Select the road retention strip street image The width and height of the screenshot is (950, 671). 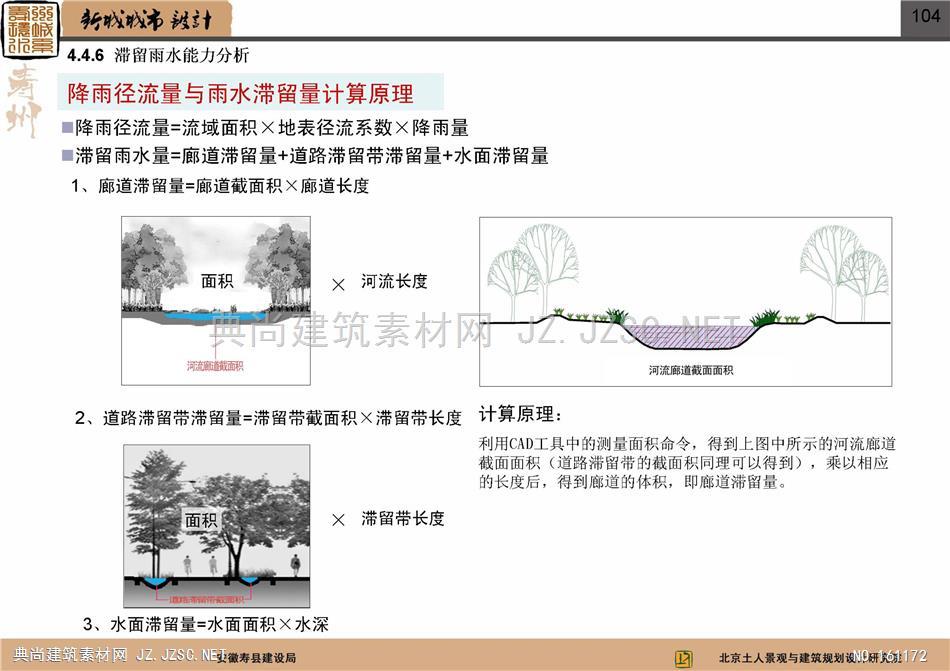217,526
